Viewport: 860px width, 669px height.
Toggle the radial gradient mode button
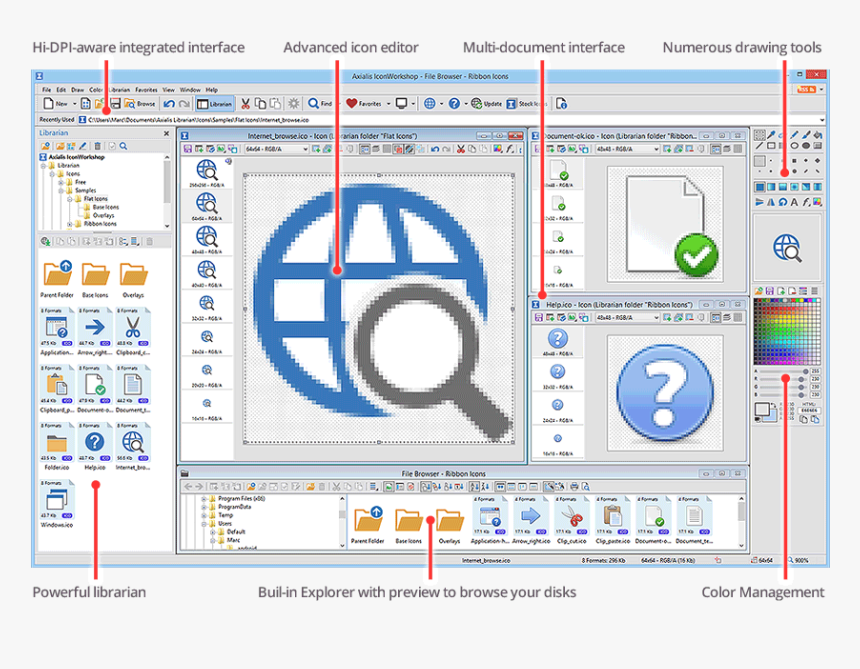click(794, 187)
